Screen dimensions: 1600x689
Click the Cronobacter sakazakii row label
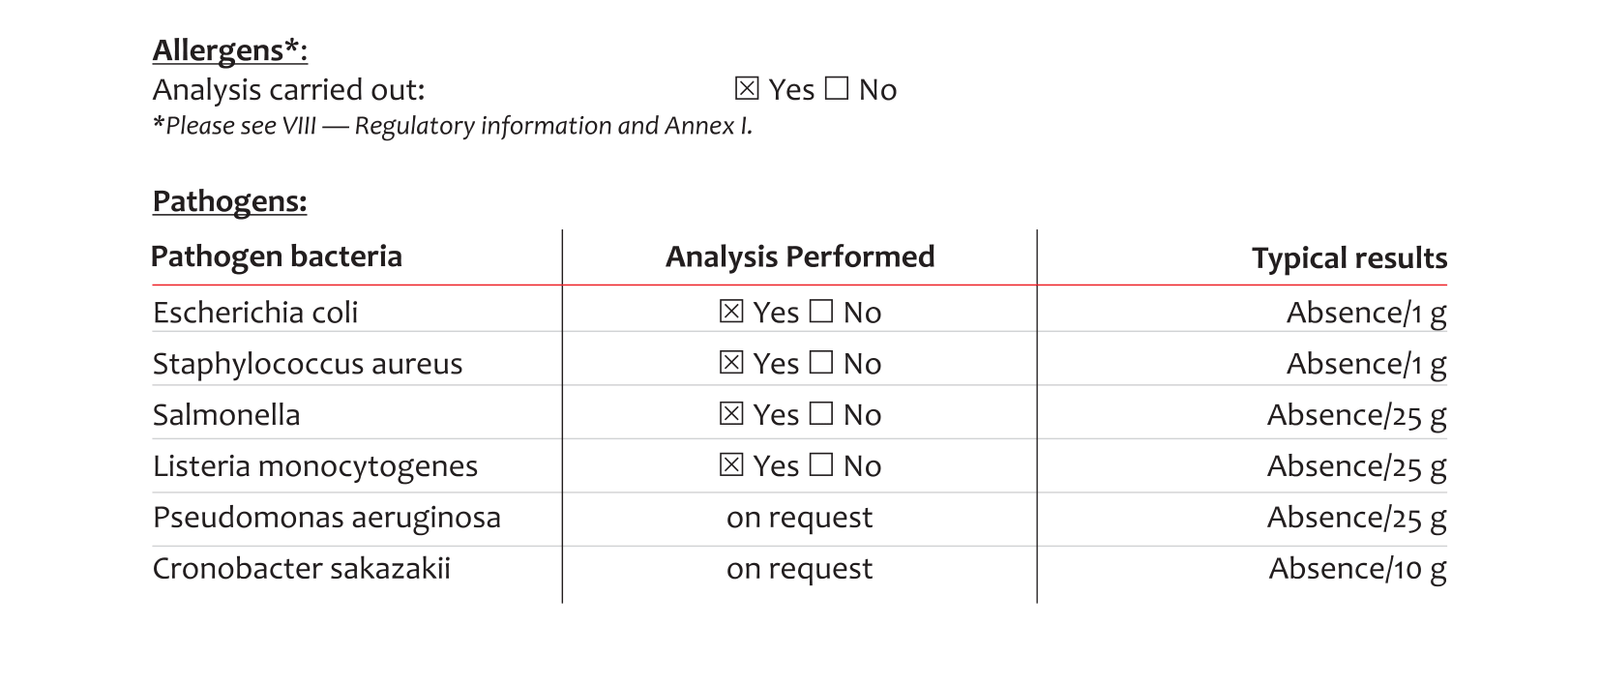point(301,569)
